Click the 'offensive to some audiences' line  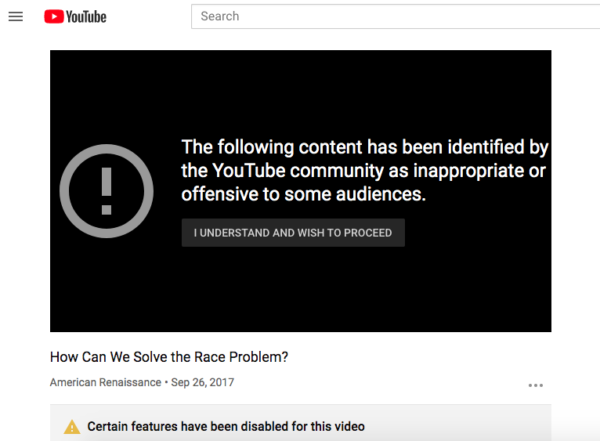pyautogui.click(x=304, y=196)
